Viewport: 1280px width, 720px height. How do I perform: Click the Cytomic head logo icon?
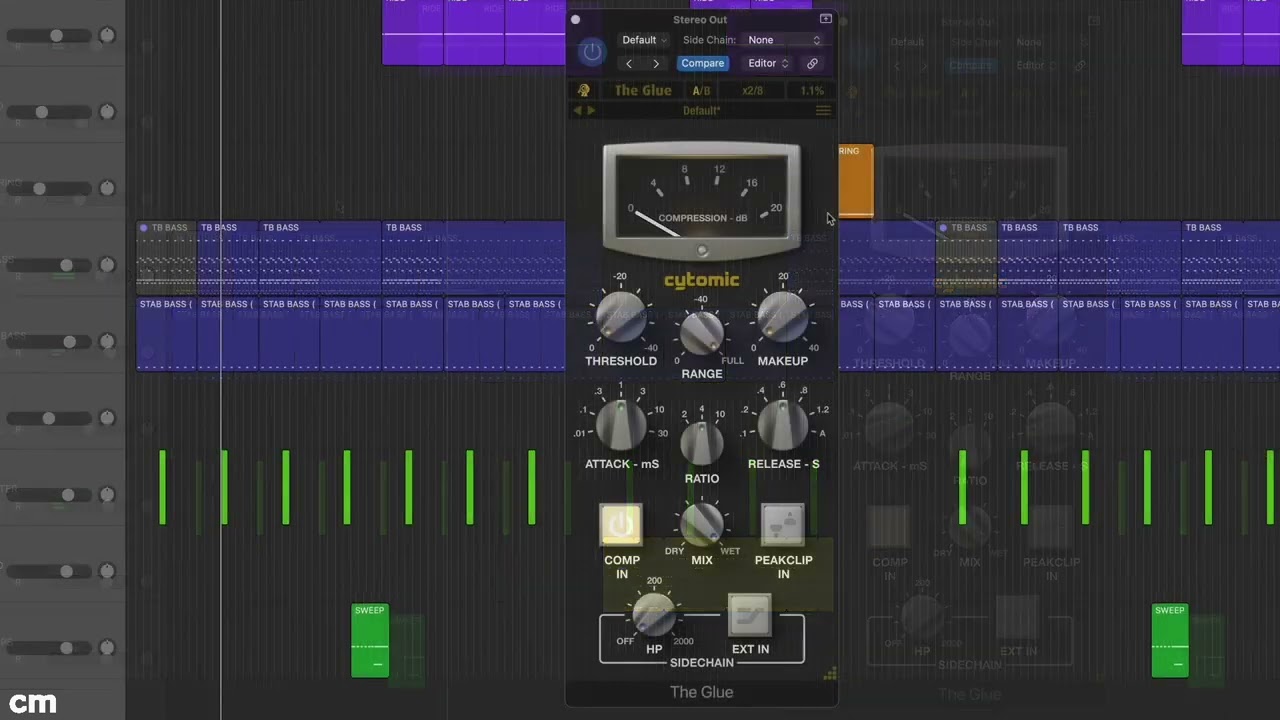pos(584,90)
